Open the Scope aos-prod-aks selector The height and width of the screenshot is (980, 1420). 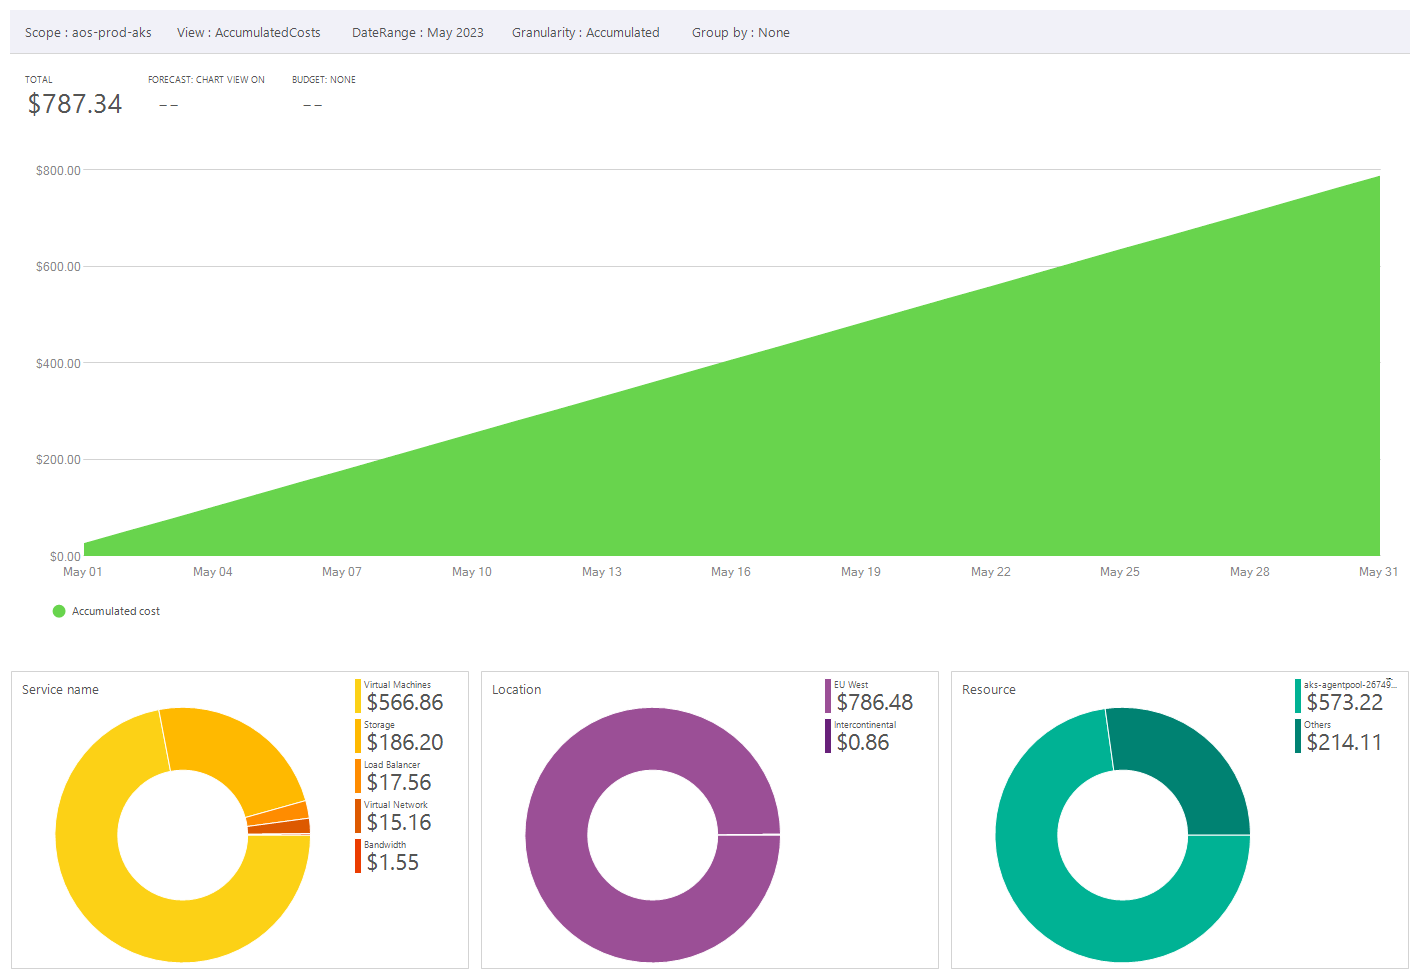(x=88, y=32)
